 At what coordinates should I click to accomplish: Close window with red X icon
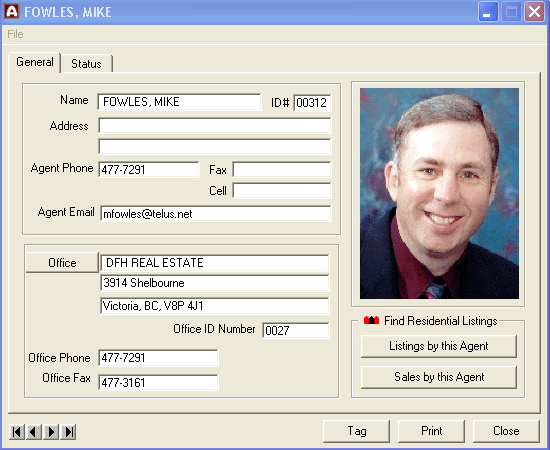click(534, 12)
